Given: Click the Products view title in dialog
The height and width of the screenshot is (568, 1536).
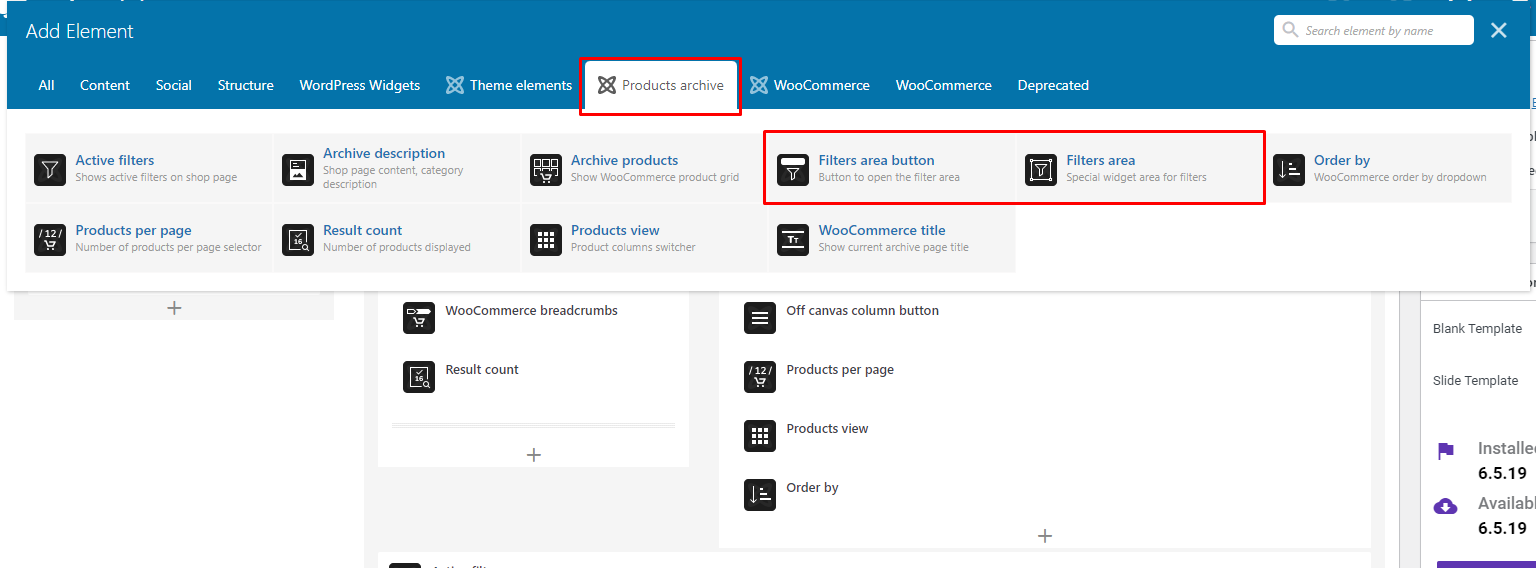Looking at the screenshot, I should 615,230.
